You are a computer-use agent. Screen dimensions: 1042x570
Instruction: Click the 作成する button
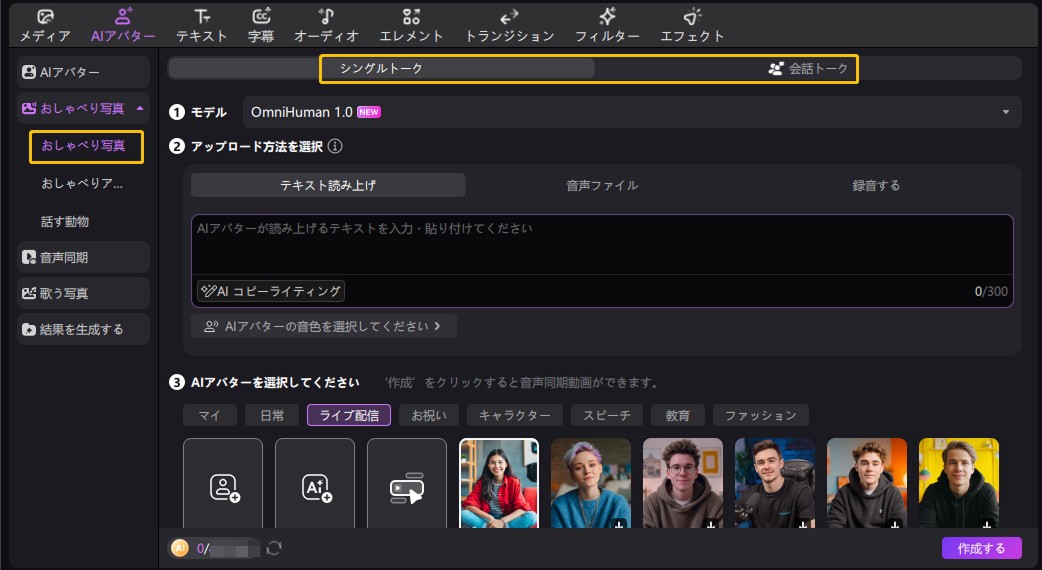click(981, 548)
